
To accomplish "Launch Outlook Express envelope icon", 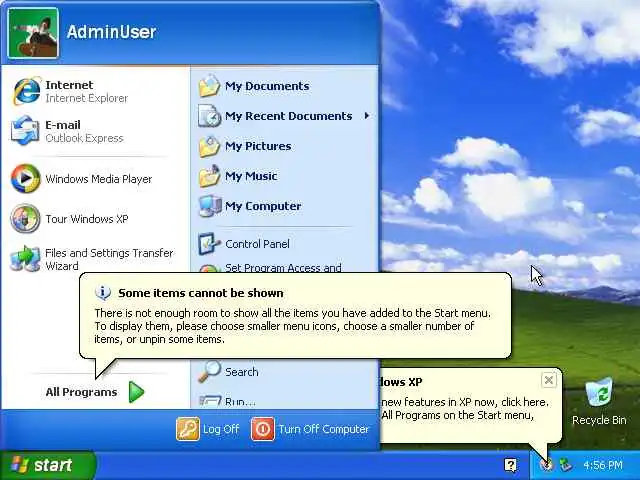I will pyautogui.click(x=25, y=131).
